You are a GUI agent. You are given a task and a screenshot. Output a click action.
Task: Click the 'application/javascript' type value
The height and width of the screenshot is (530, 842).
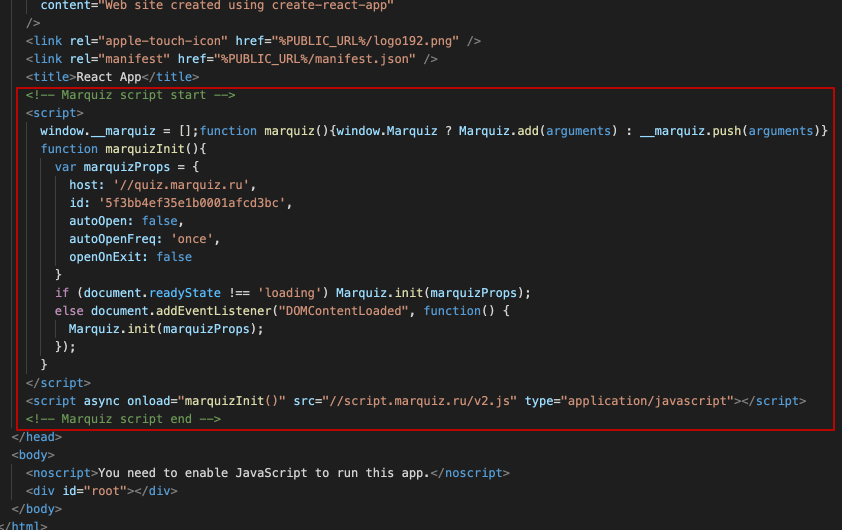[647, 401]
